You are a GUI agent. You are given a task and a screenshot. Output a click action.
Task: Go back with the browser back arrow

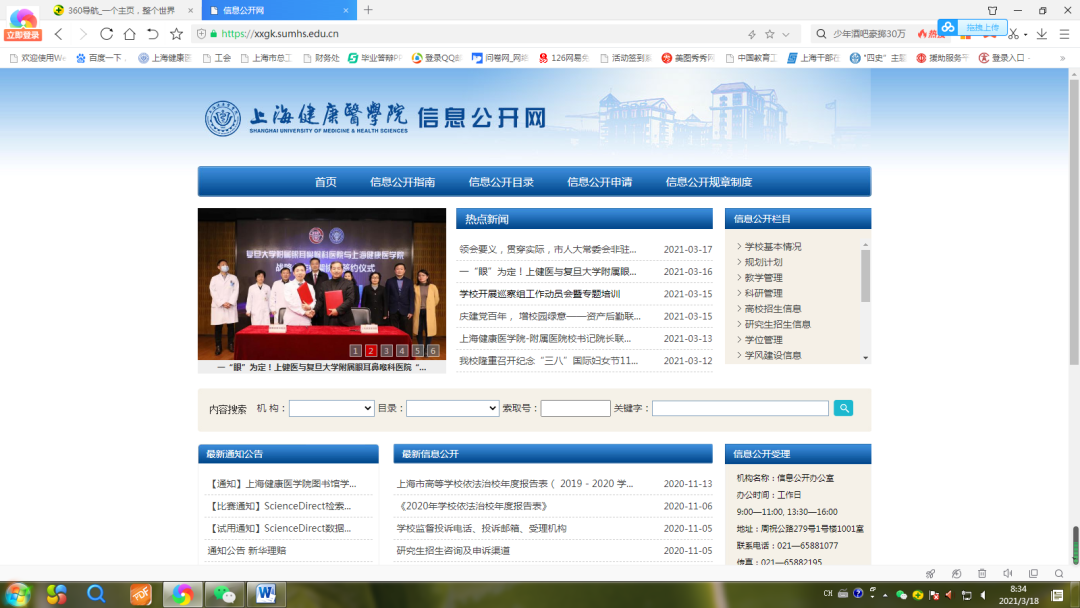(x=59, y=34)
